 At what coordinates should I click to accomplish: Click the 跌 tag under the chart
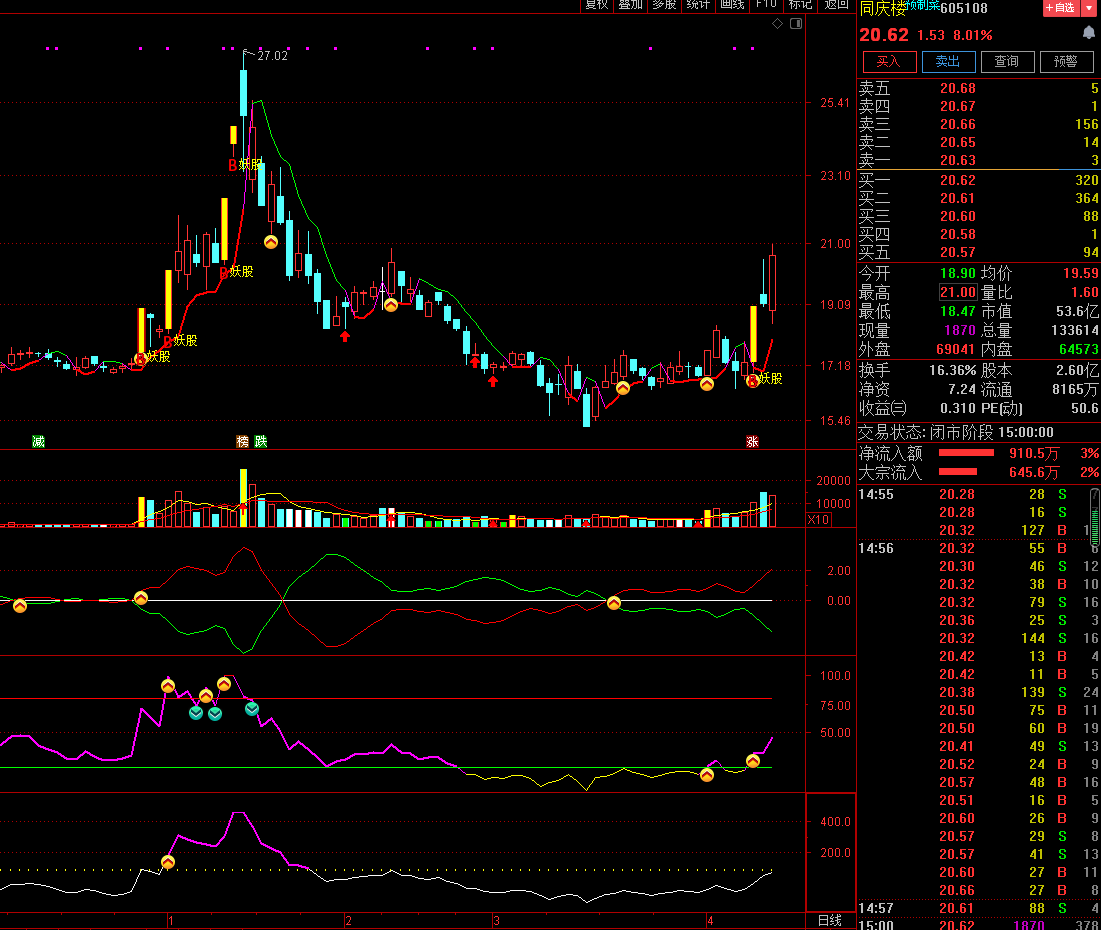261,442
